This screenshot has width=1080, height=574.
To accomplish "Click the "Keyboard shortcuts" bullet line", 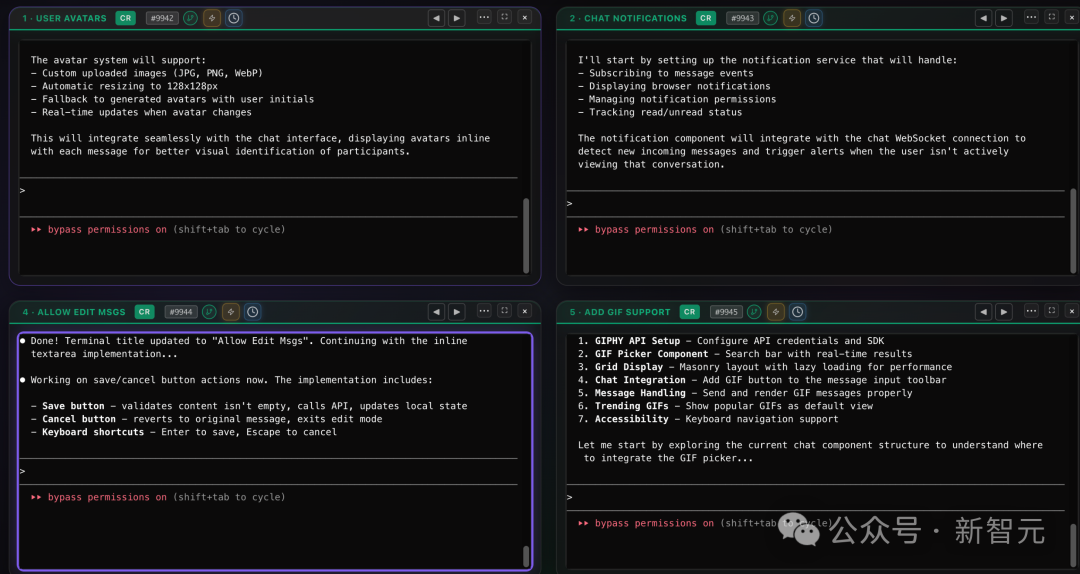I will point(184,432).
